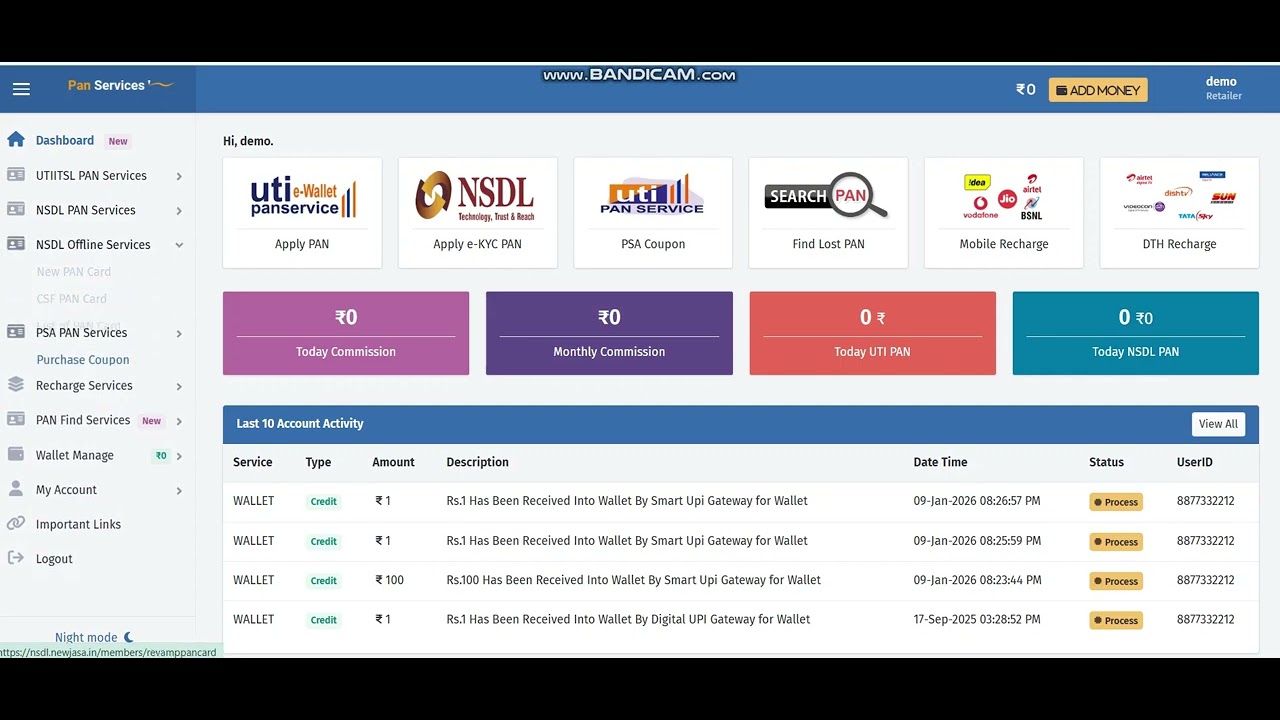Click View All account activity button
The image size is (1280, 720).
tap(1218, 424)
